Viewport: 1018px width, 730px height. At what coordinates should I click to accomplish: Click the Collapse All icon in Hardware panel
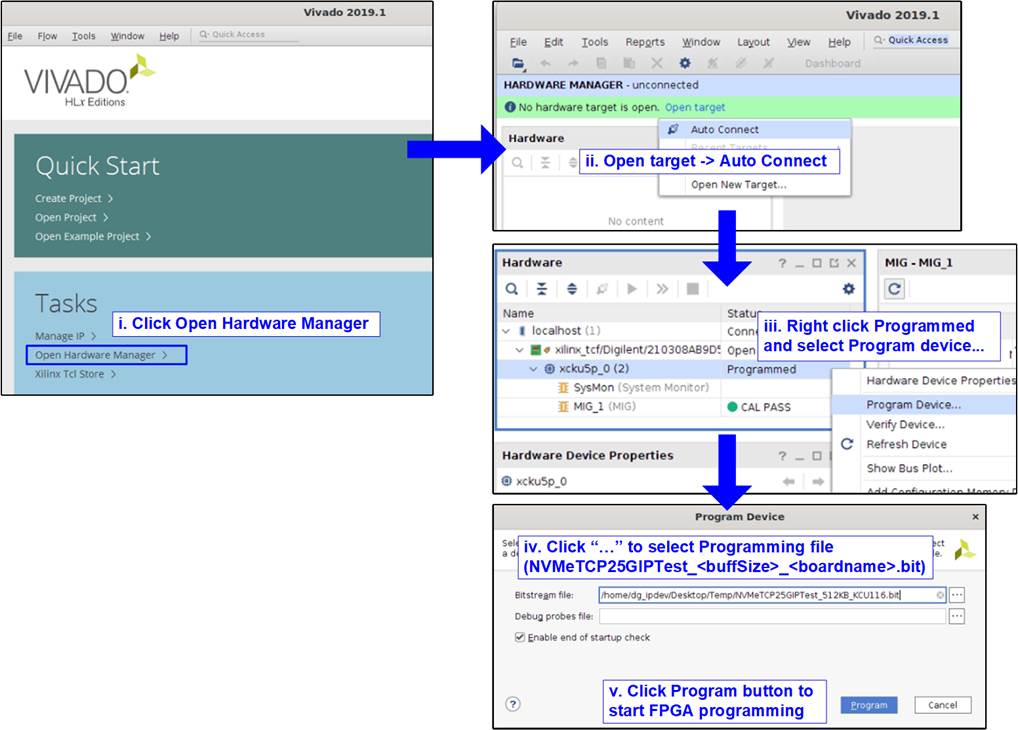pyautogui.click(x=542, y=289)
